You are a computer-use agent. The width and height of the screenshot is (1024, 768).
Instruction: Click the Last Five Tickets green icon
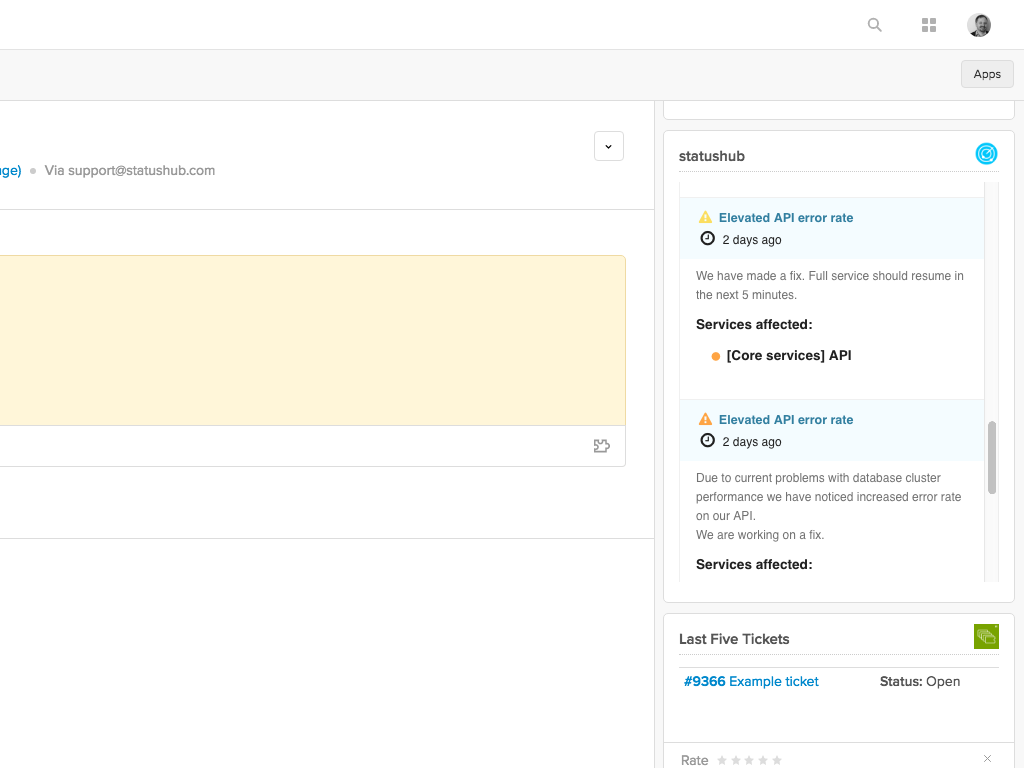click(986, 636)
